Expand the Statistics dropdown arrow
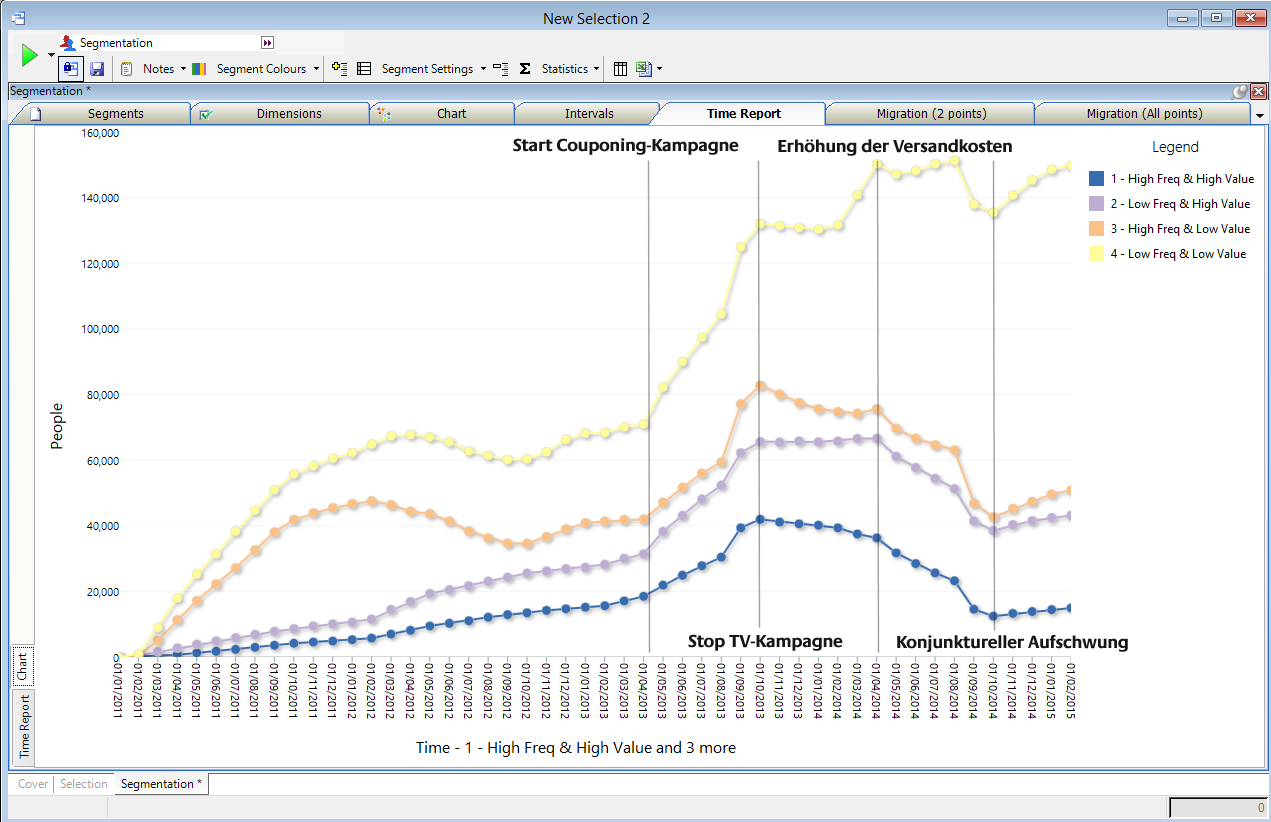This screenshot has height=822, width=1271. [x=597, y=69]
